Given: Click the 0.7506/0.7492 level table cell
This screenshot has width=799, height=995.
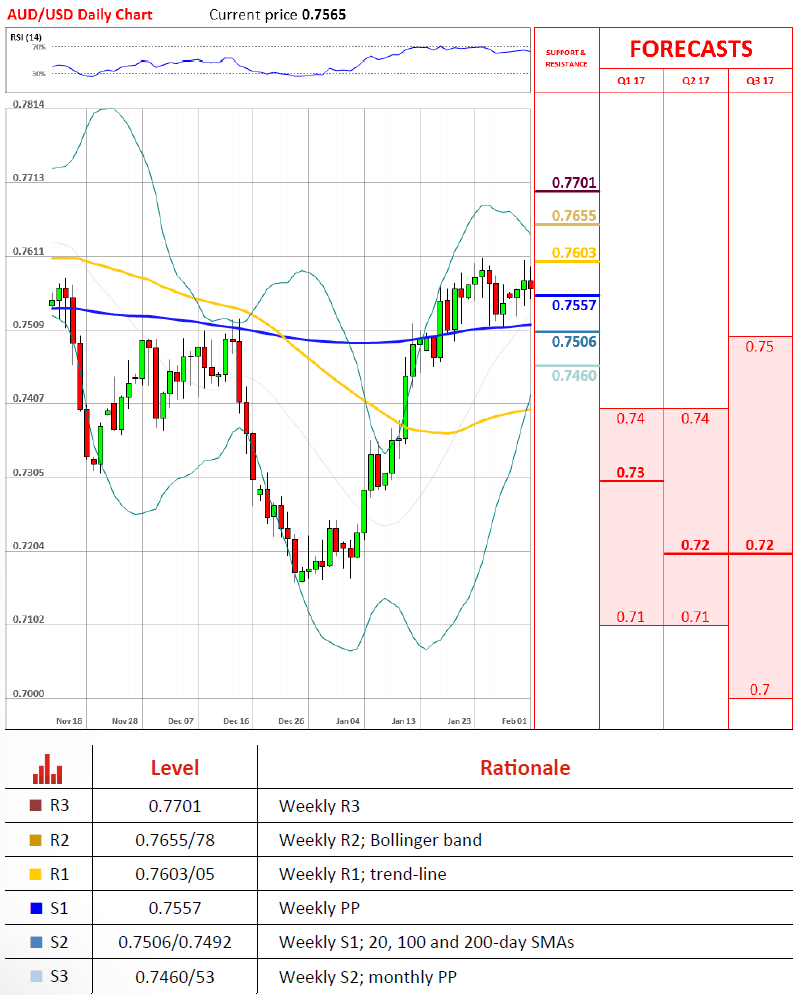Looking at the screenshot, I should (175, 942).
